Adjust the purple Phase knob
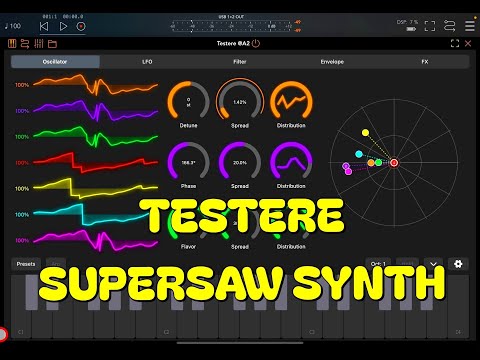 pyautogui.click(x=188, y=162)
